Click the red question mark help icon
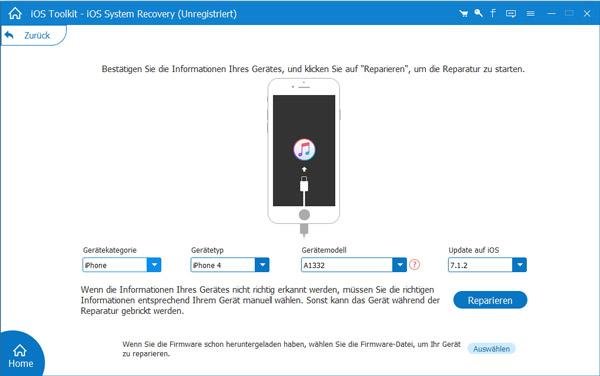600x376 pixels. (414, 264)
